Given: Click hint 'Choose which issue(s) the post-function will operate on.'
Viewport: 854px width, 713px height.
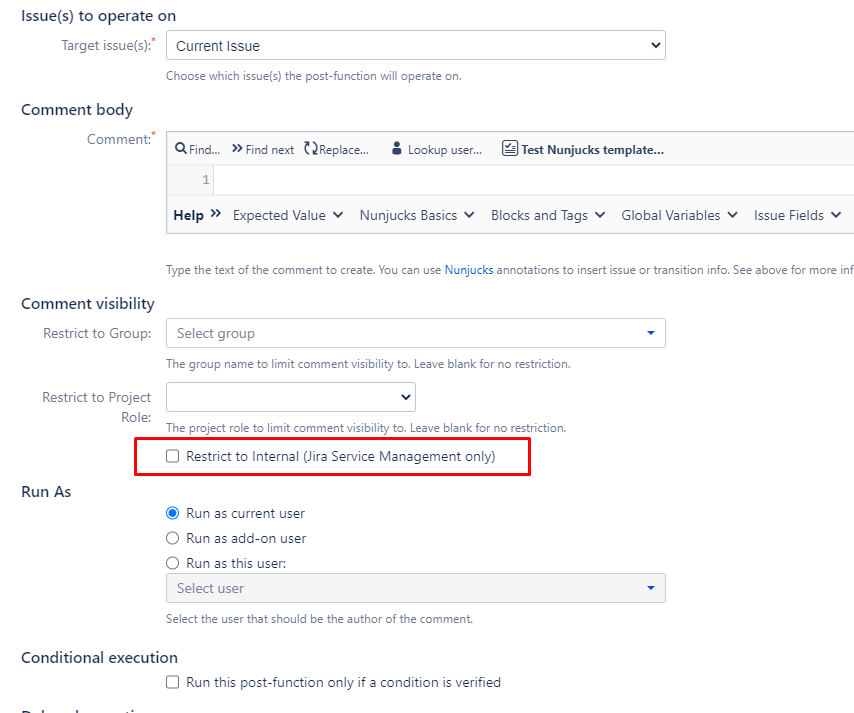Looking at the screenshot, I should click(x=314, y=76).
